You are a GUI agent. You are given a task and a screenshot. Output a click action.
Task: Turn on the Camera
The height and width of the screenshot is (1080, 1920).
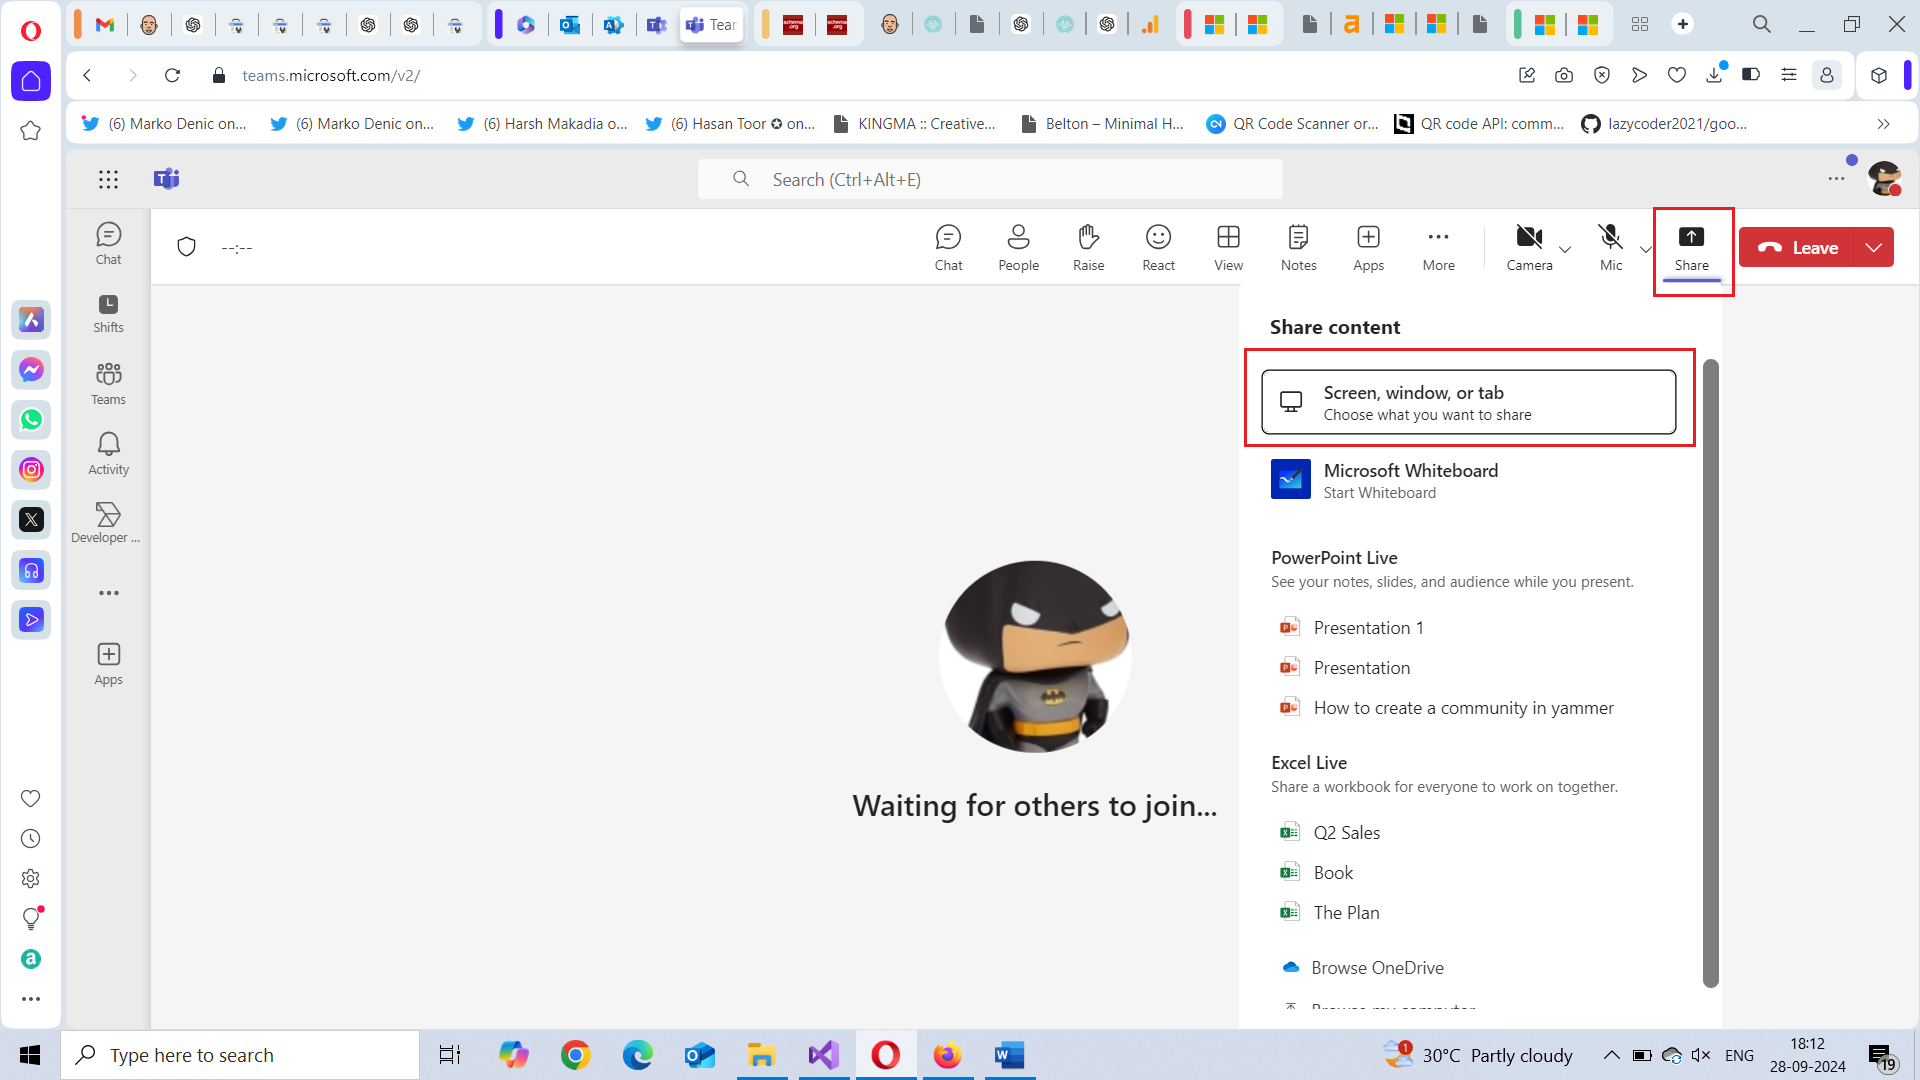tap(1529, 247)
